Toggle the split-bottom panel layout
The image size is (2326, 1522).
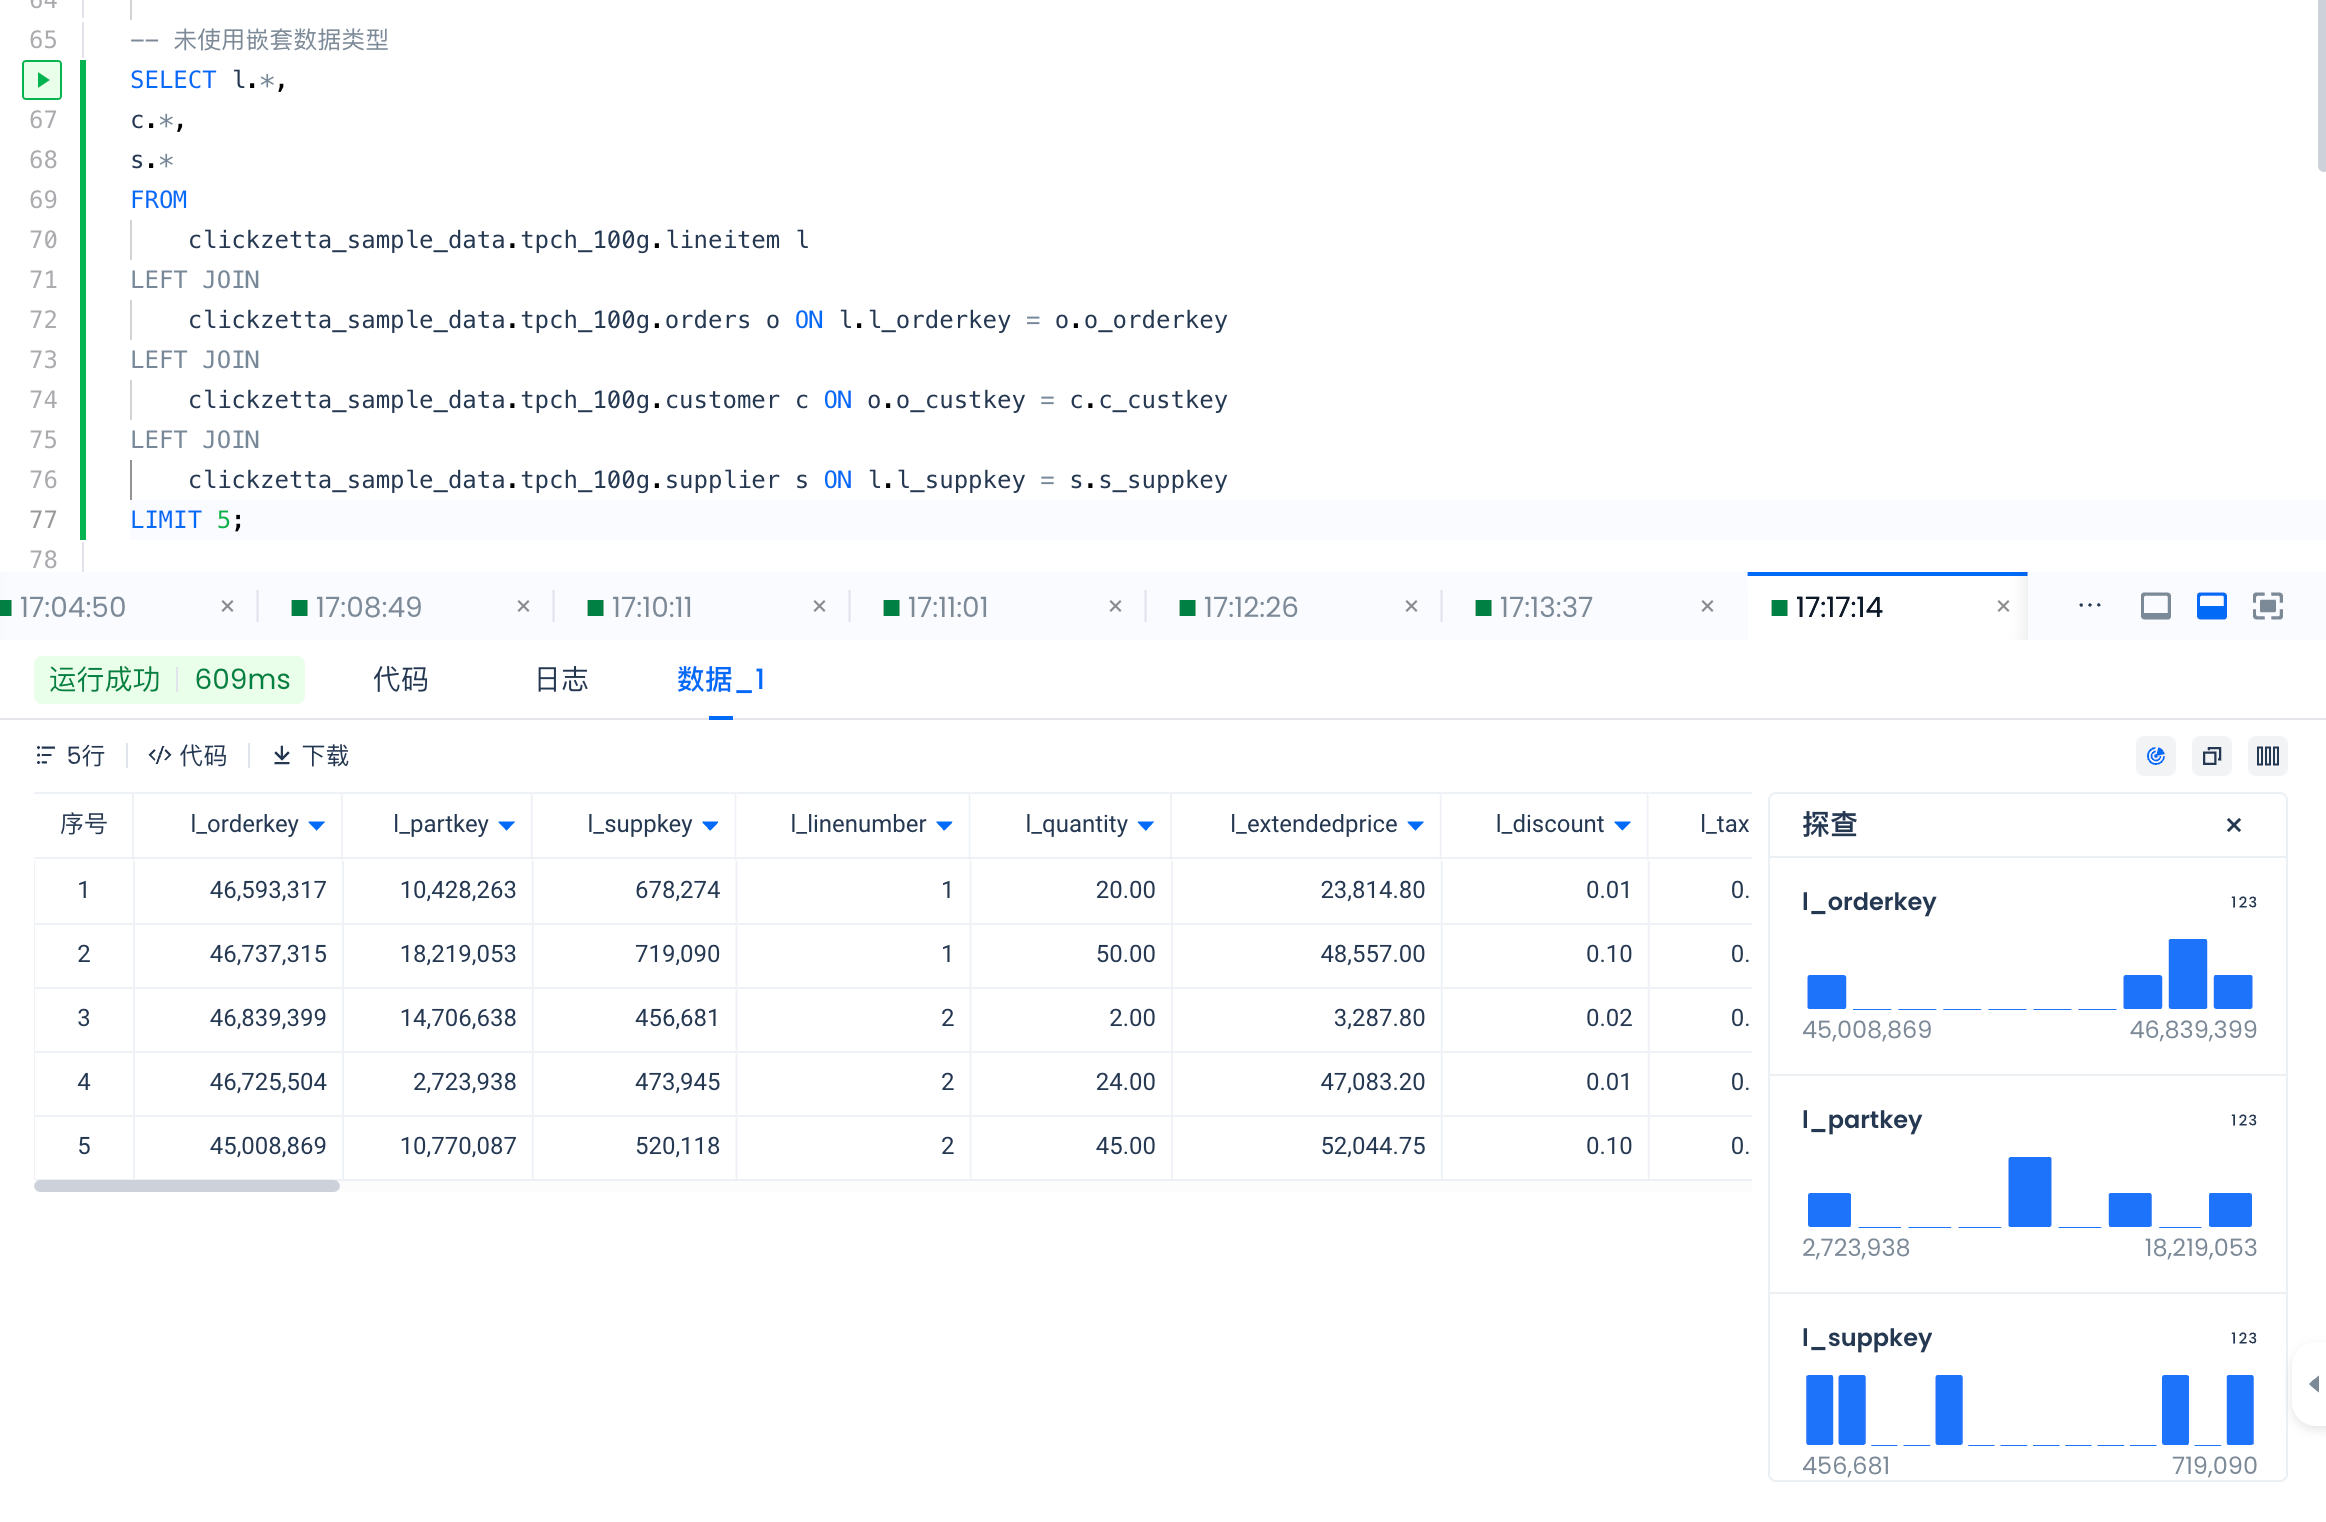(2211, 606)
